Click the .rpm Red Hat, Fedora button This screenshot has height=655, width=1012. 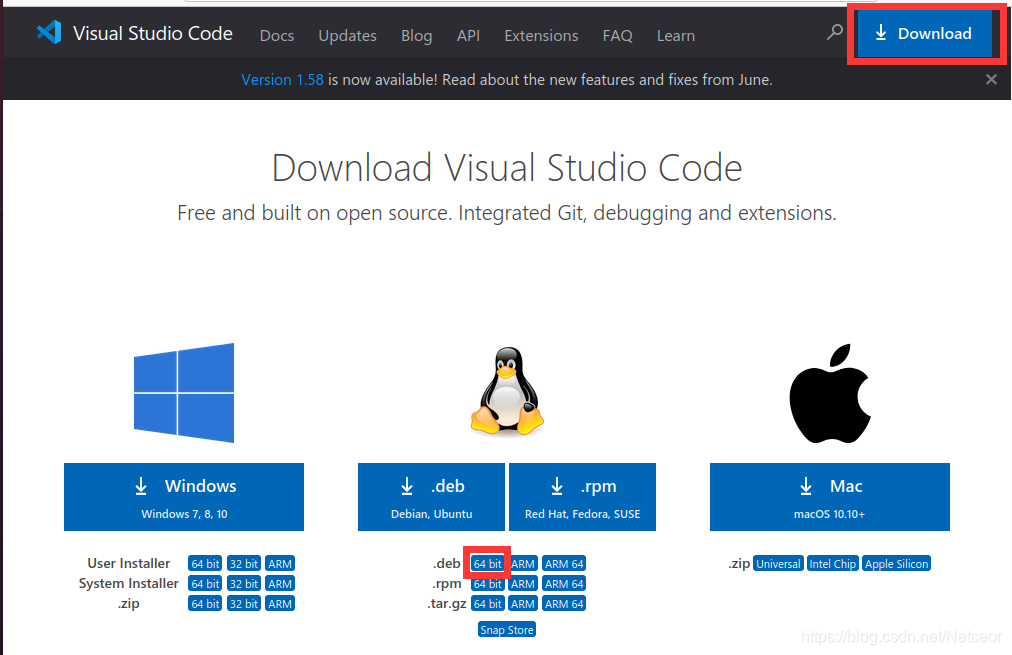point(582,497)
